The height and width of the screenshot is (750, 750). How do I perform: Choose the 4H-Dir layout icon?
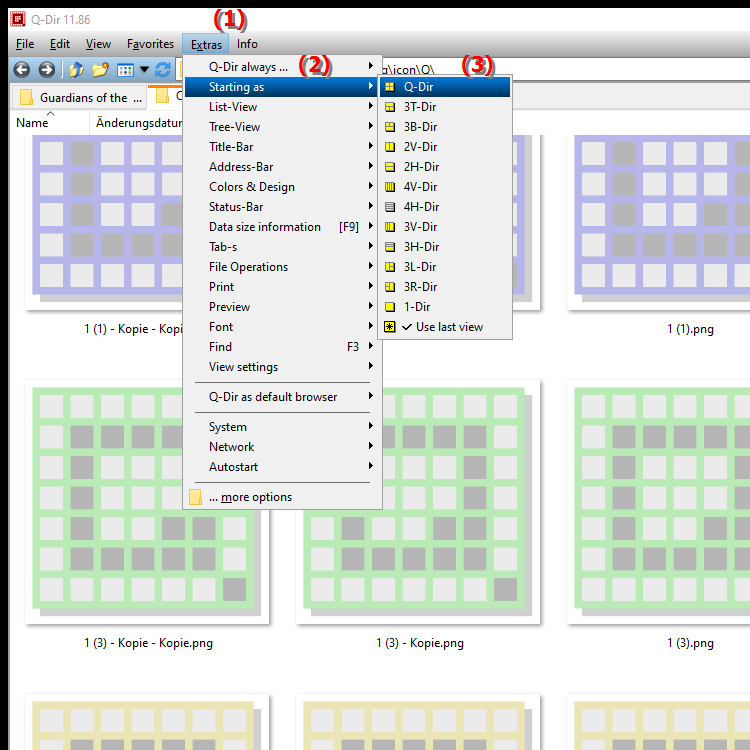tap(390, 207)
